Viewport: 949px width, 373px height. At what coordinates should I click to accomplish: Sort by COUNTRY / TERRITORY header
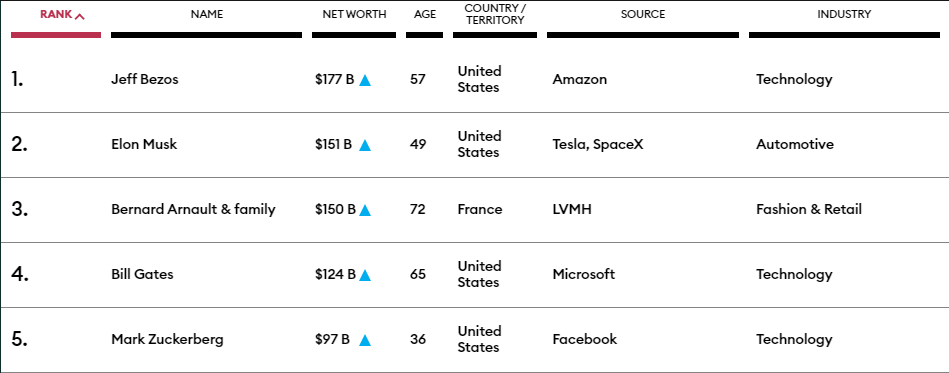pyautogui.click(x=494, y=15)
